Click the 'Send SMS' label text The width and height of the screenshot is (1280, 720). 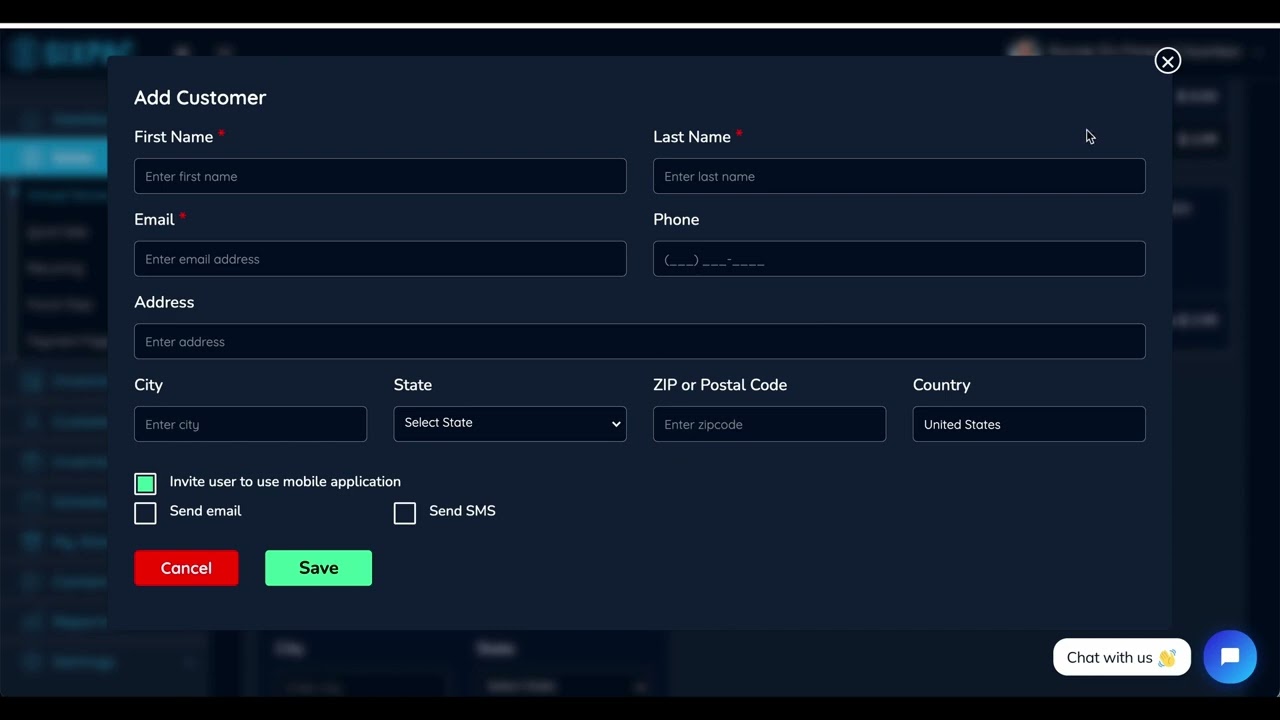pos(462,511)
